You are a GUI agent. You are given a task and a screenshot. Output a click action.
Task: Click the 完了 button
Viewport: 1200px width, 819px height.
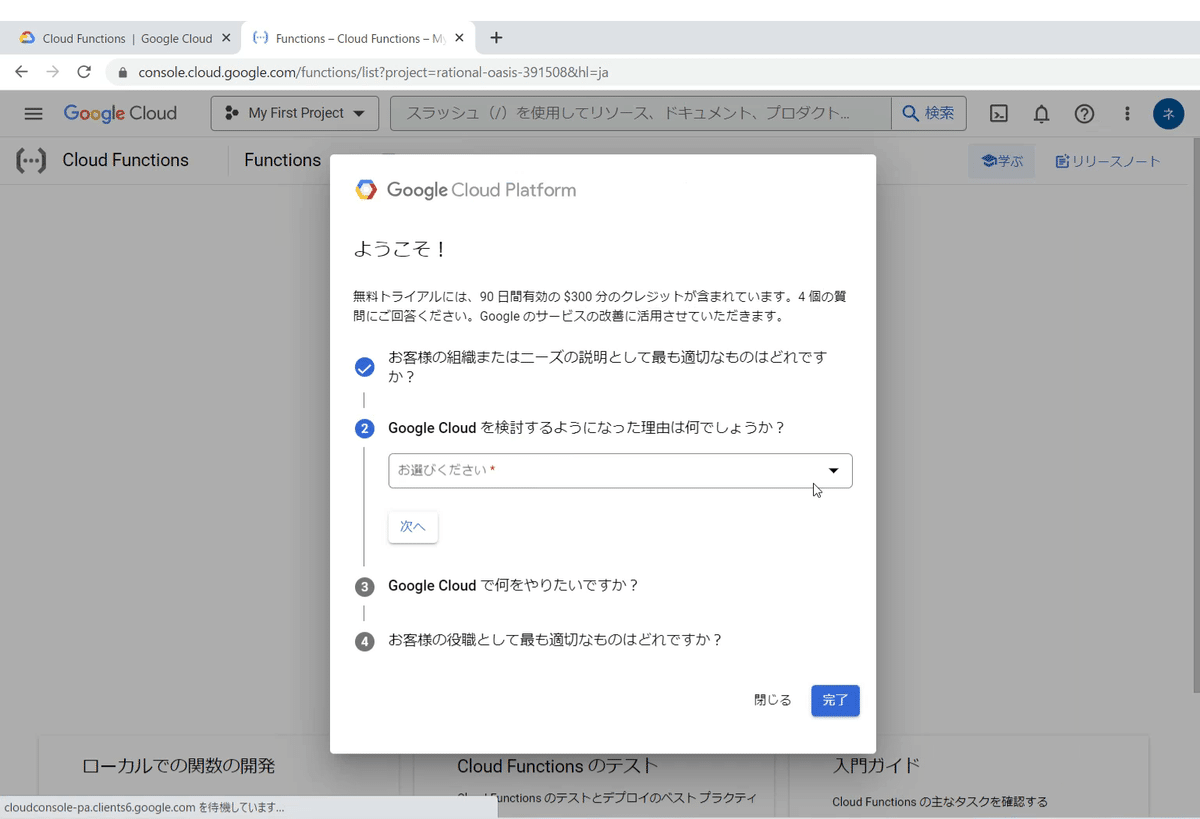click(x=835, y=700)
